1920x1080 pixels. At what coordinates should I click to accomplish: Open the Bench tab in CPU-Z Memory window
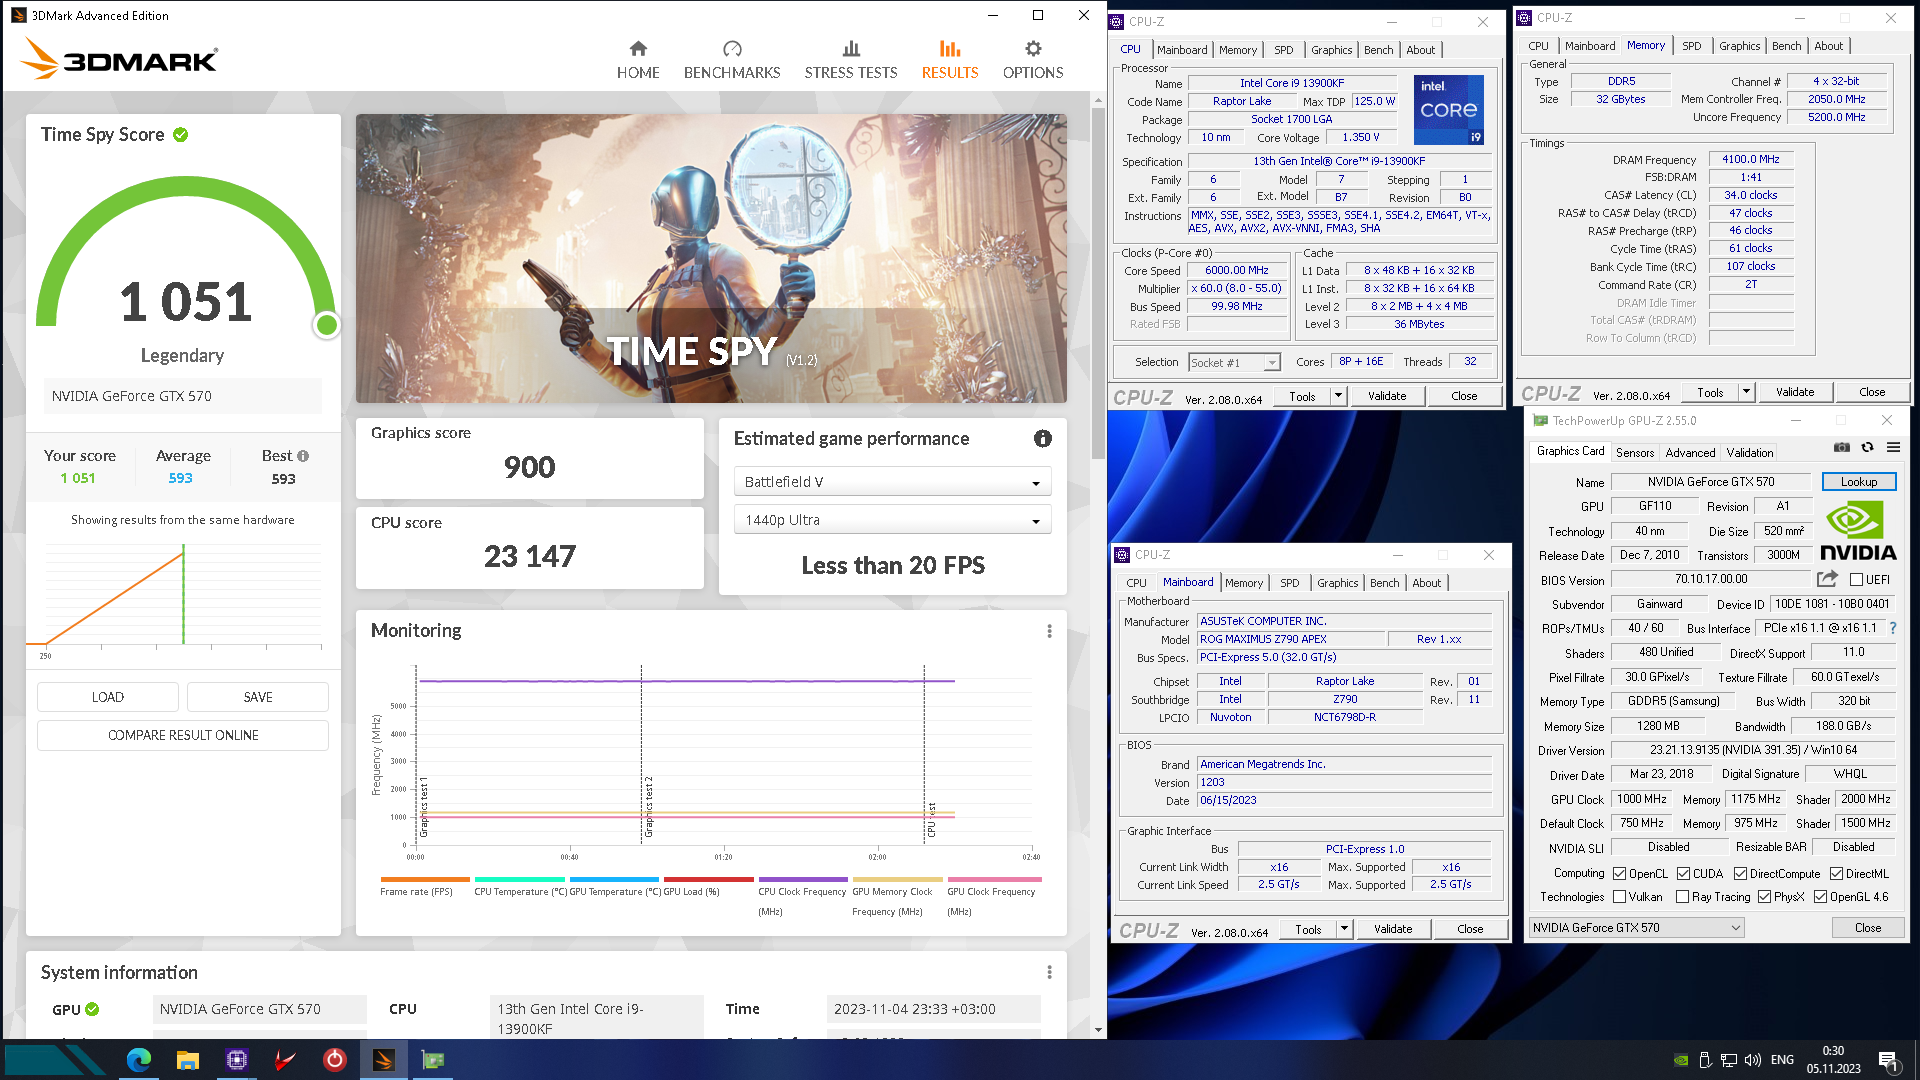(x=1786, y=46)
